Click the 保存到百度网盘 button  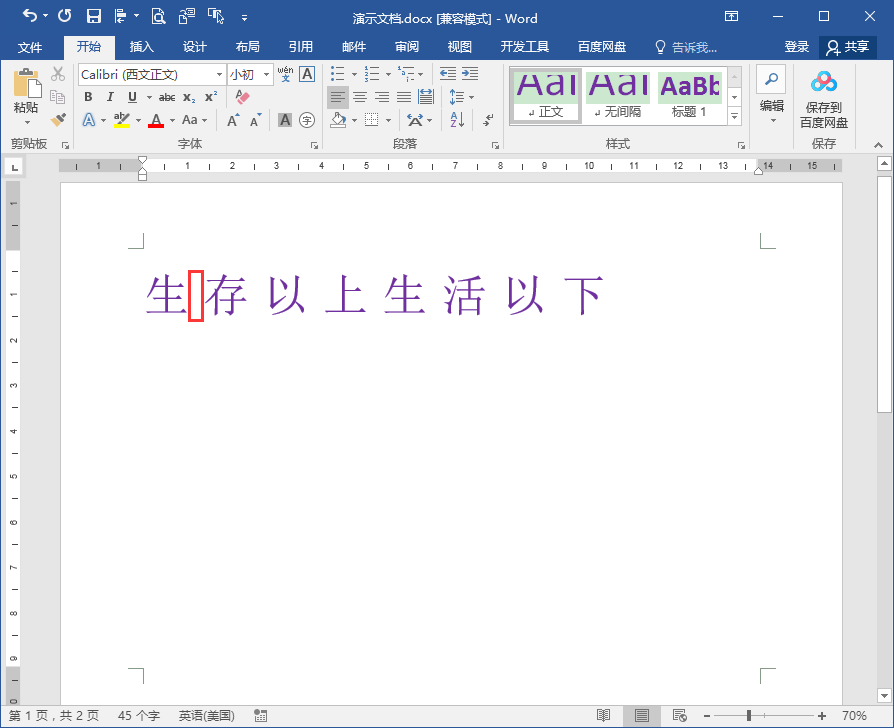(x=823, y=97)
